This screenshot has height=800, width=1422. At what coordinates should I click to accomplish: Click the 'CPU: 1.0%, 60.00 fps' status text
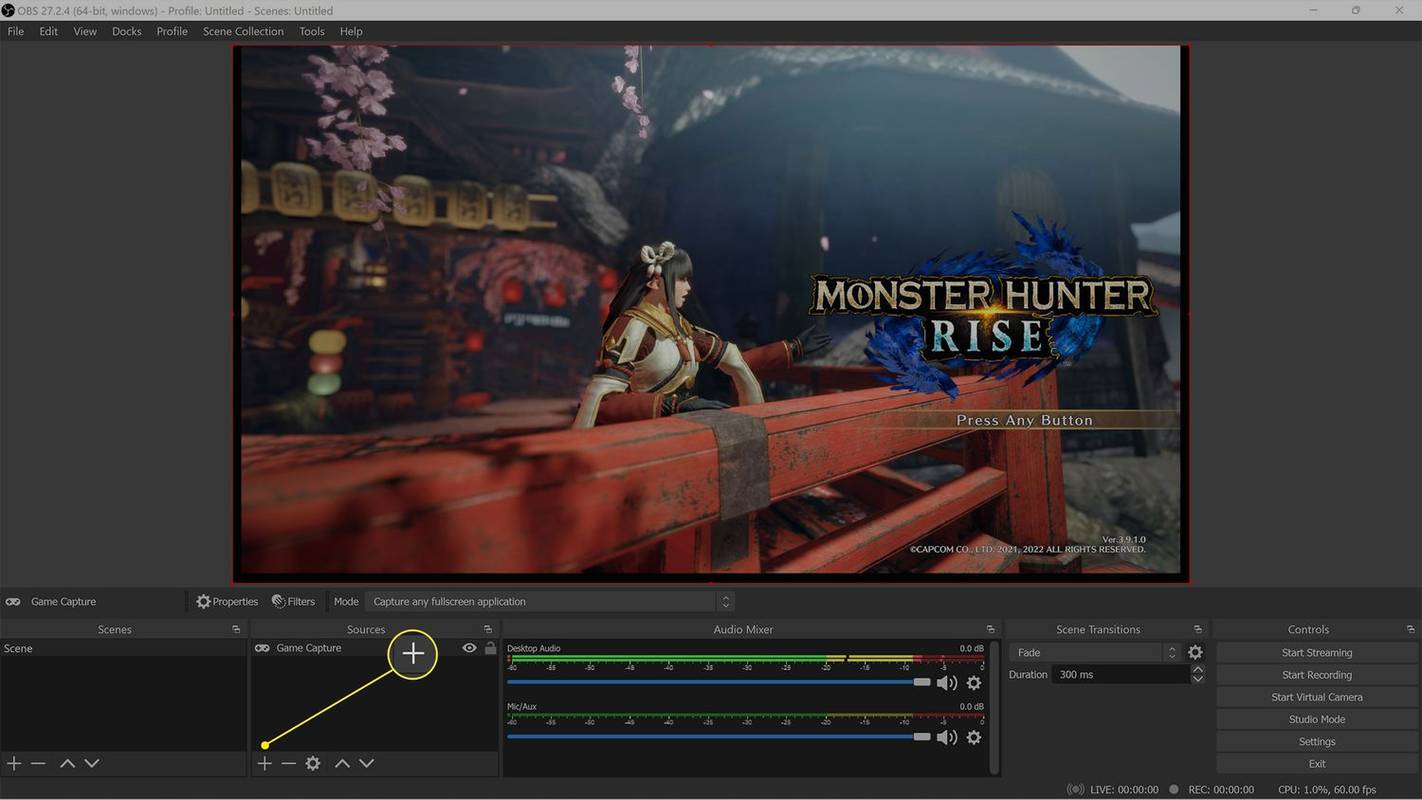pos(1327,789)
